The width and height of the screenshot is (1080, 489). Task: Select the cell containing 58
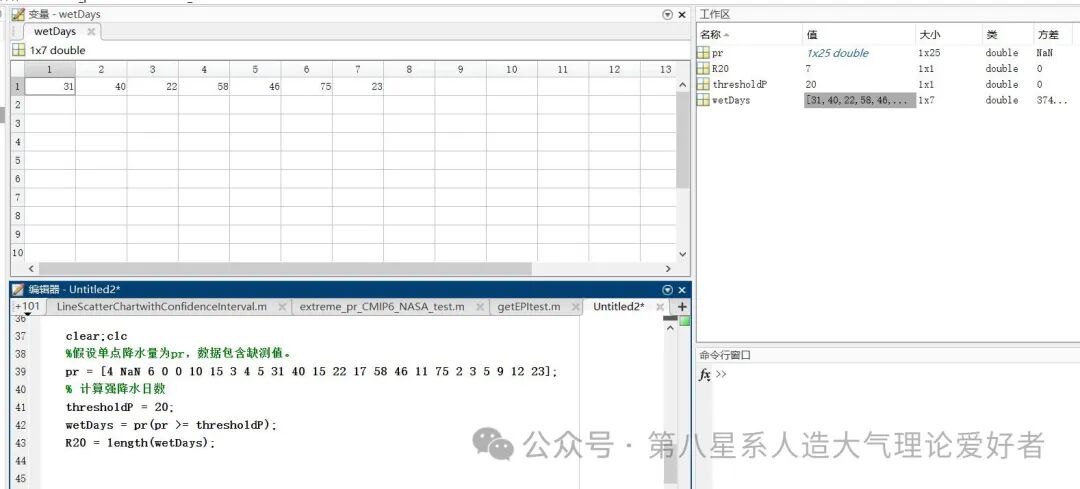[204, 87]
